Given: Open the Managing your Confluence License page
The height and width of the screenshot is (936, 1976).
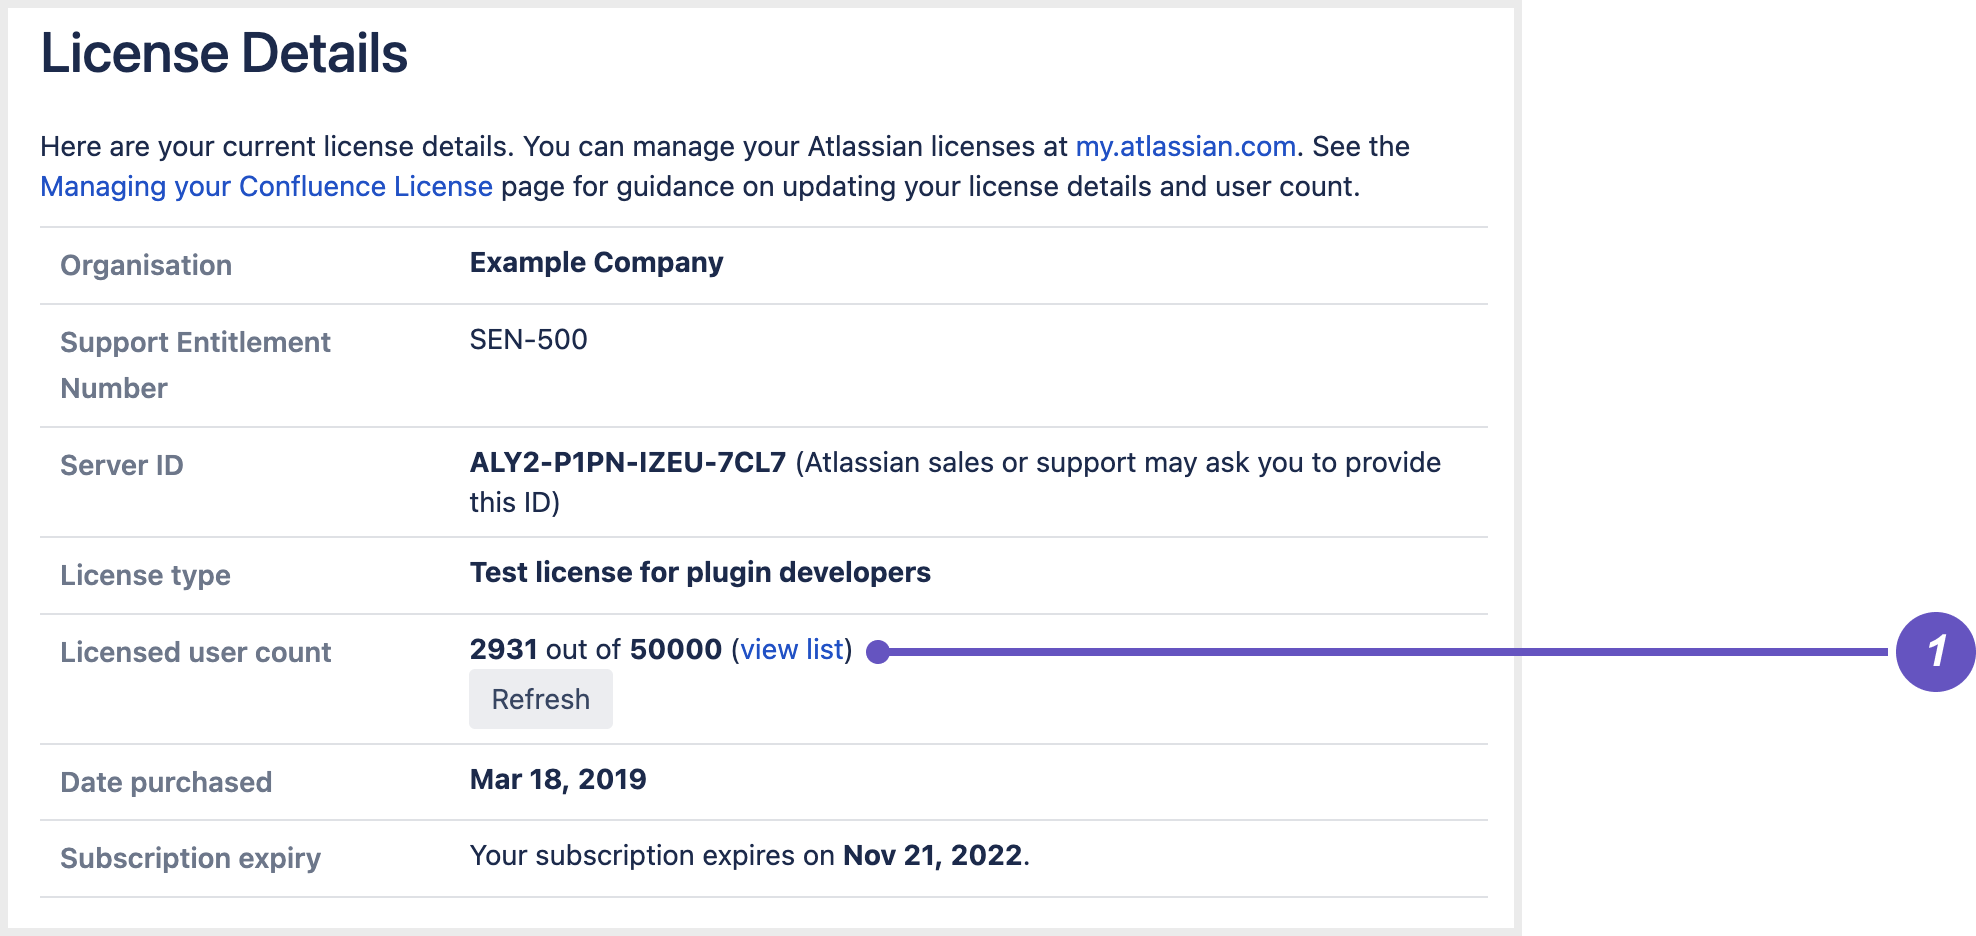Looking at the screenshot, I should click(265, 186).
